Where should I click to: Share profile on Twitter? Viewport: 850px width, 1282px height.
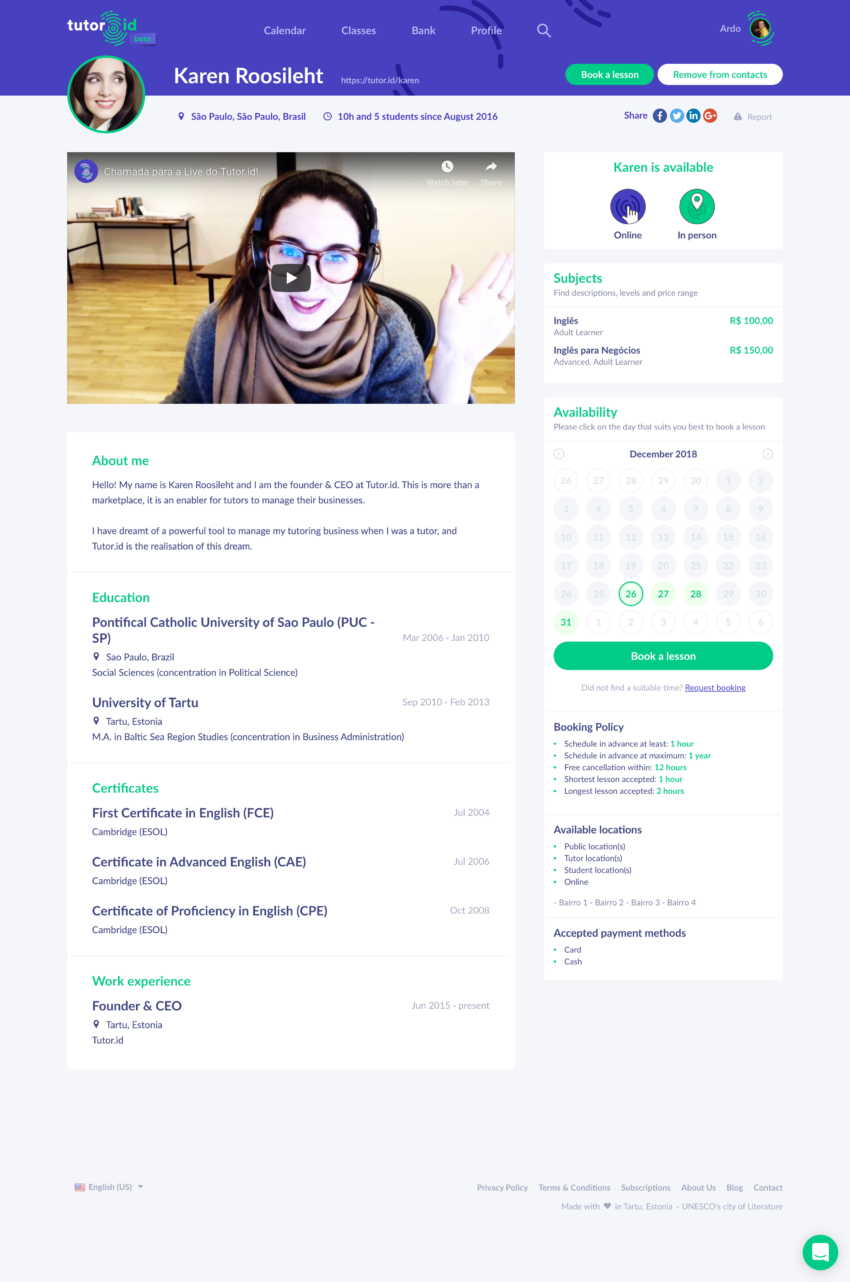677,116
